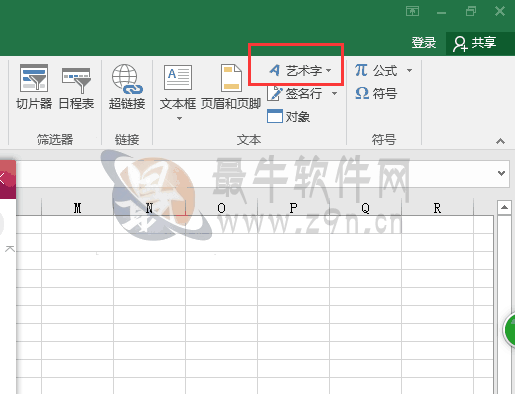The height and width of the screenshot is (394, 515).
Task: Open Header and Footer (页眉和页脚)
Action: pyautogui.click(x=231, y=87)
